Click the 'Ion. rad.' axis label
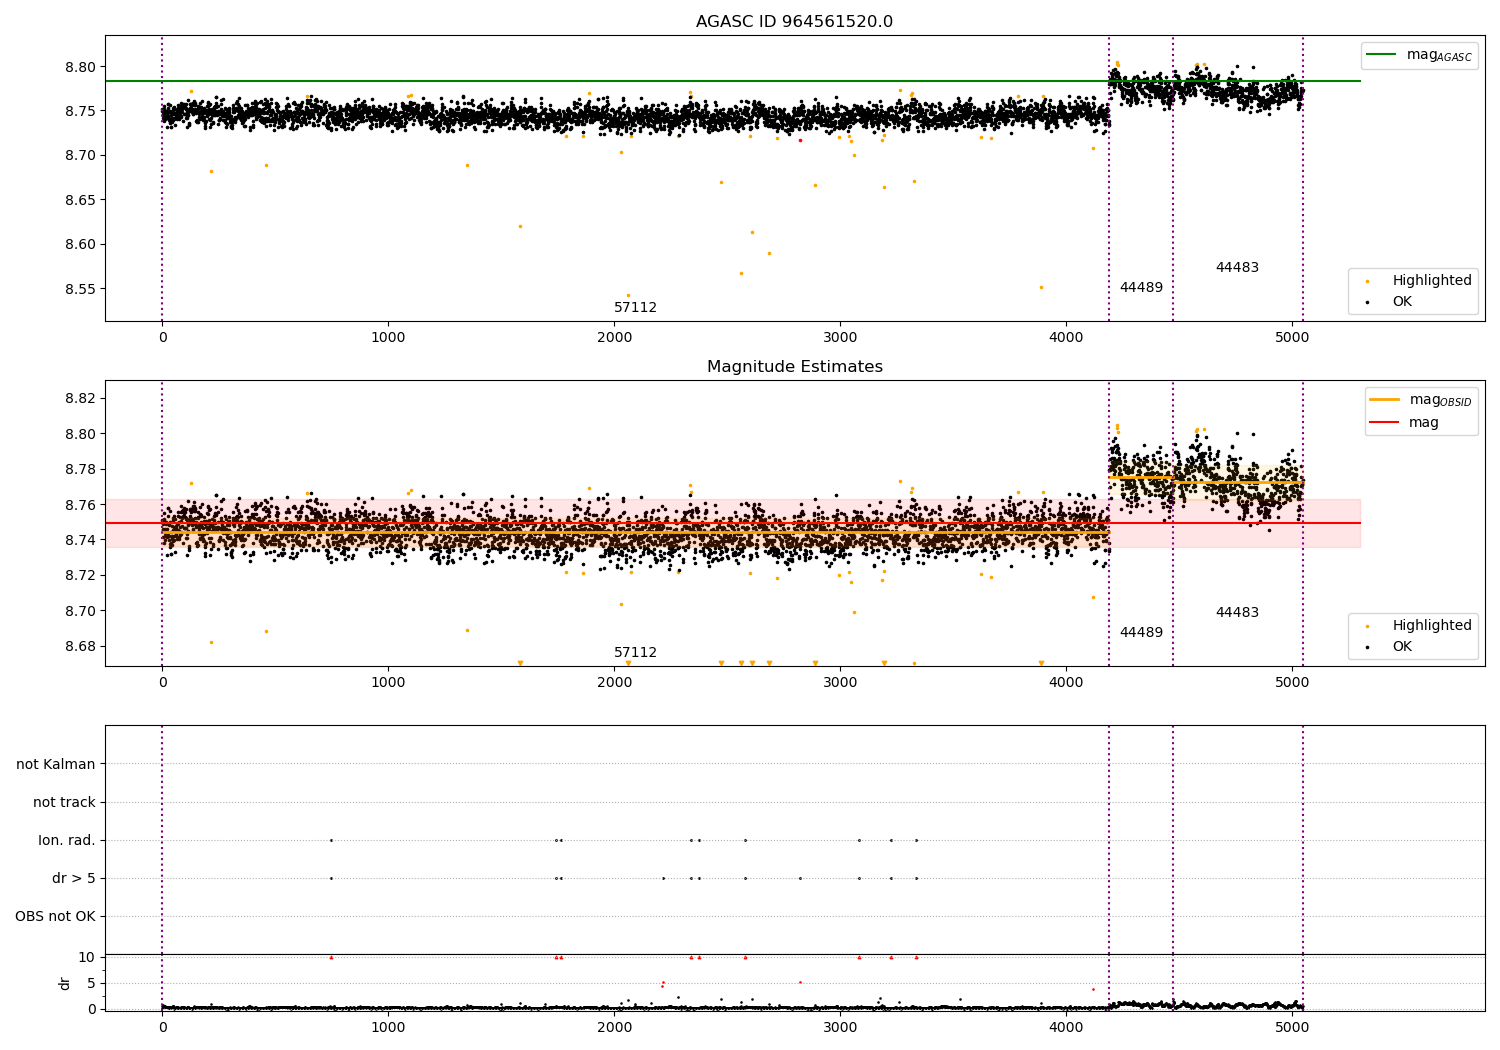1500x1050 pixels. click(67, 840)
